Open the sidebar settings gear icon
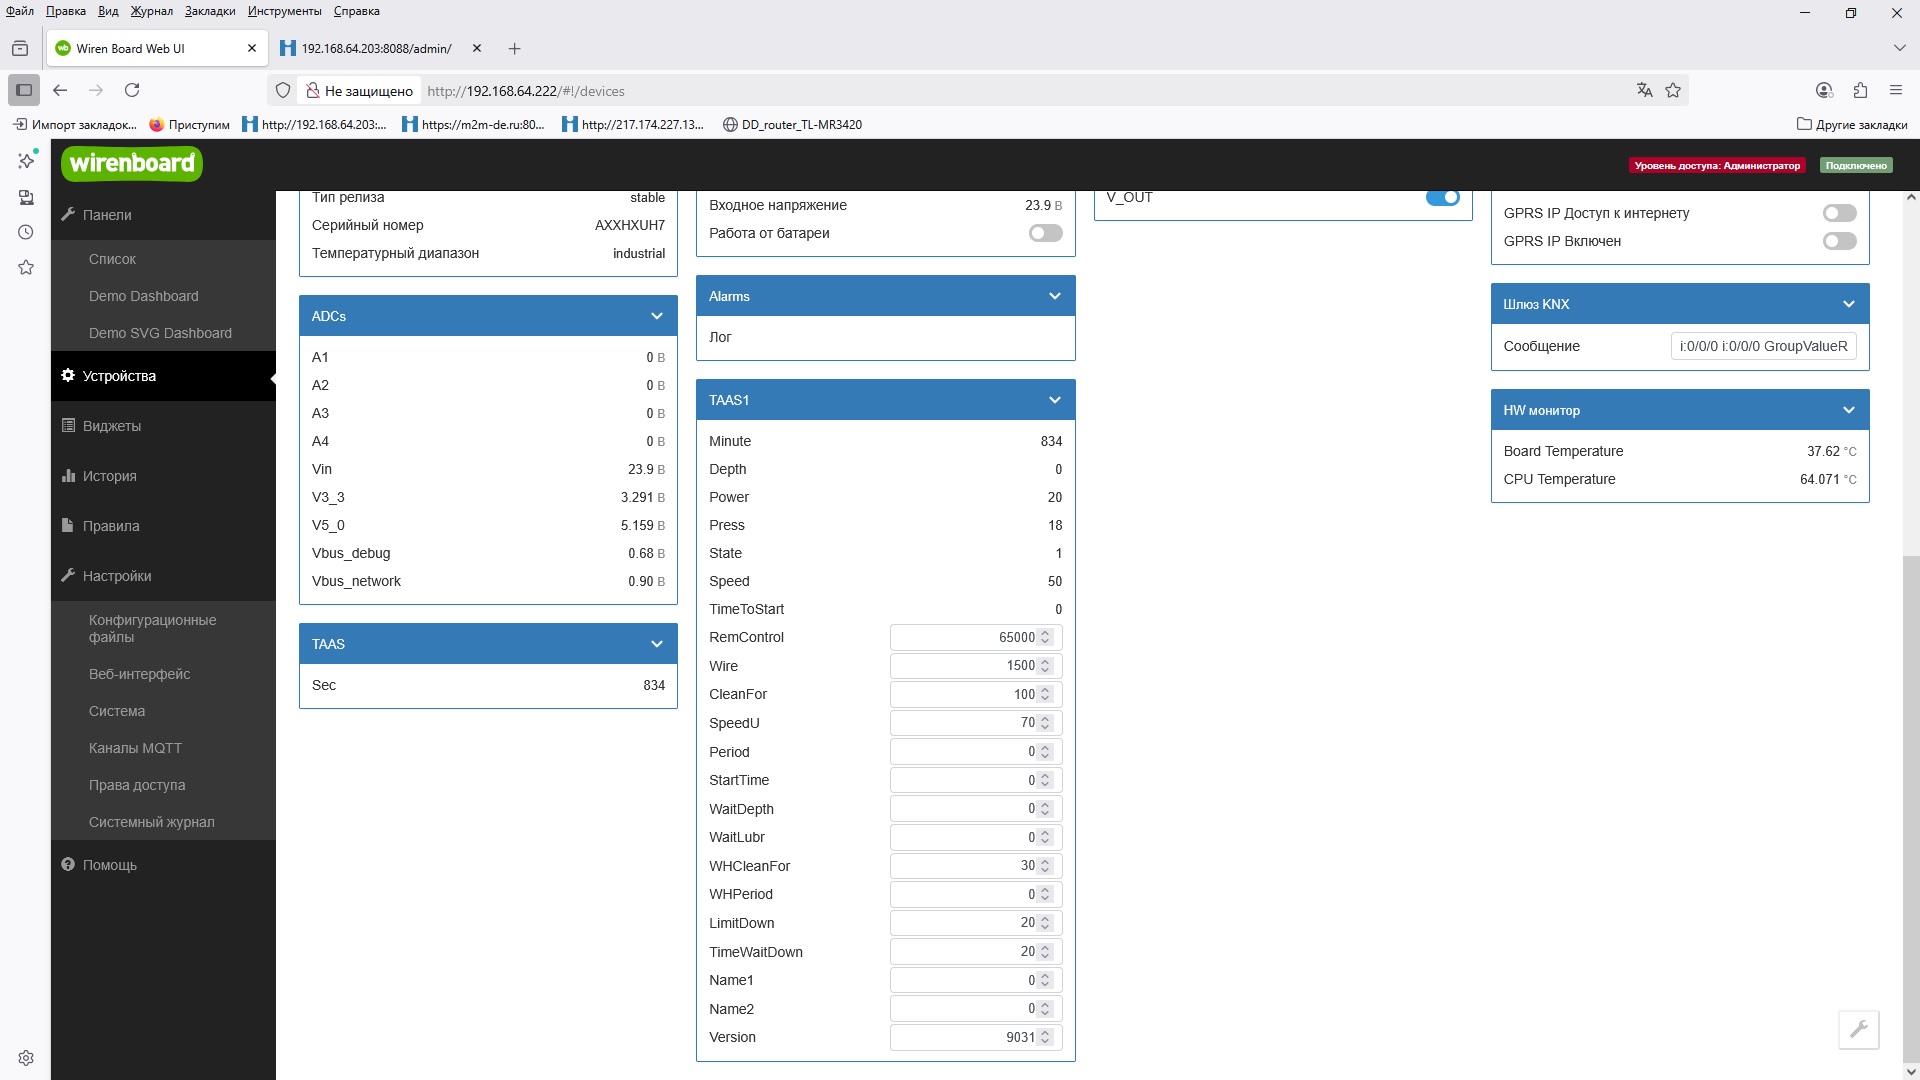The image size is (1920, 1080). (26, 1058)
